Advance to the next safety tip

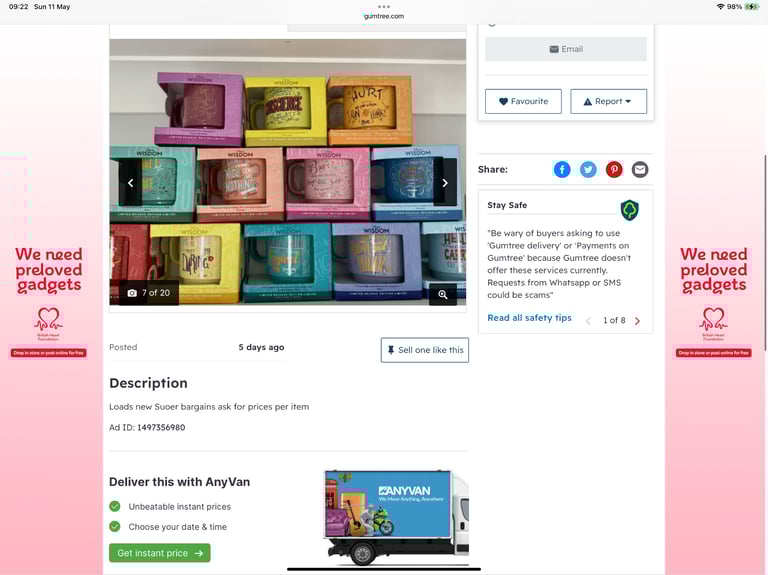[x=637, y=321]
